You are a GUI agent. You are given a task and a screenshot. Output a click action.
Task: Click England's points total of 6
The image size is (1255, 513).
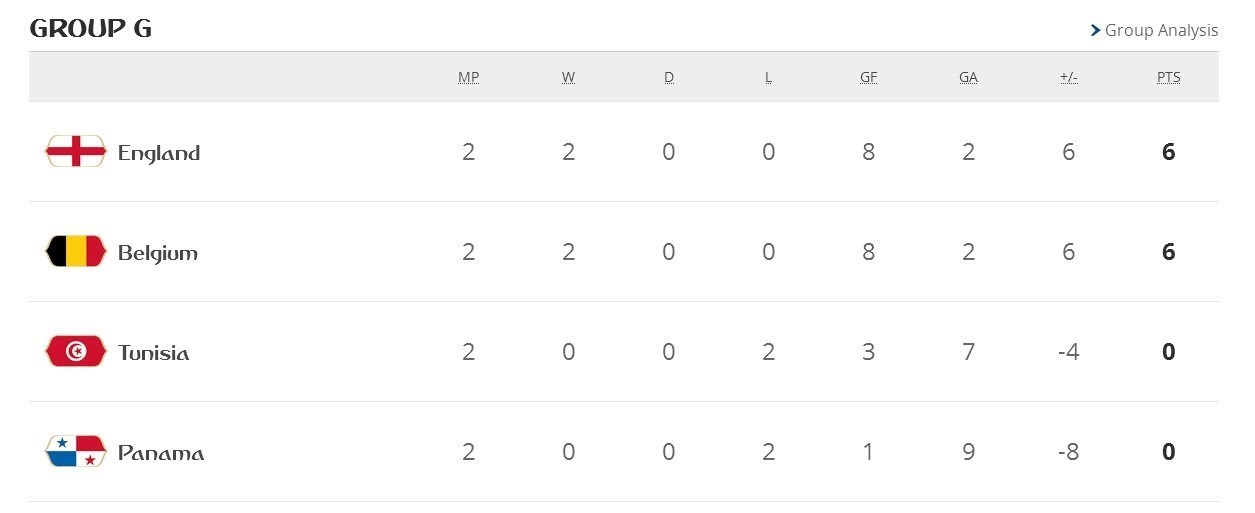1168,152
